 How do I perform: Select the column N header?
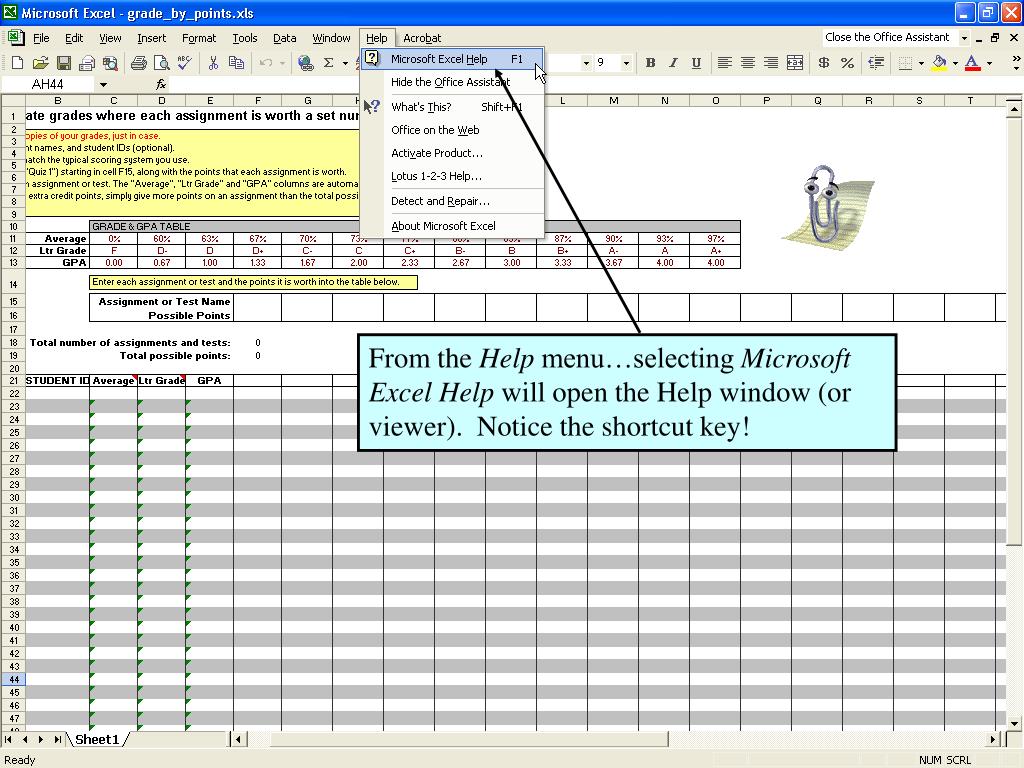coord(664,101)
